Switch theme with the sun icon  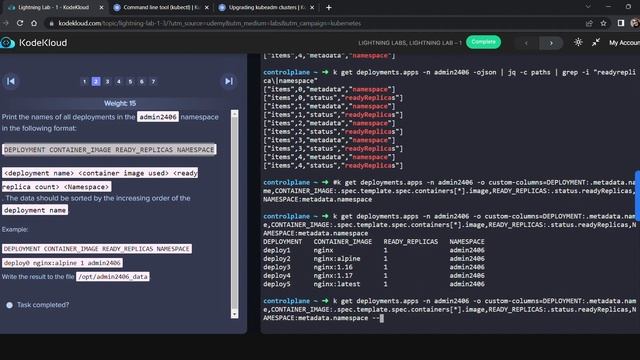578,42
